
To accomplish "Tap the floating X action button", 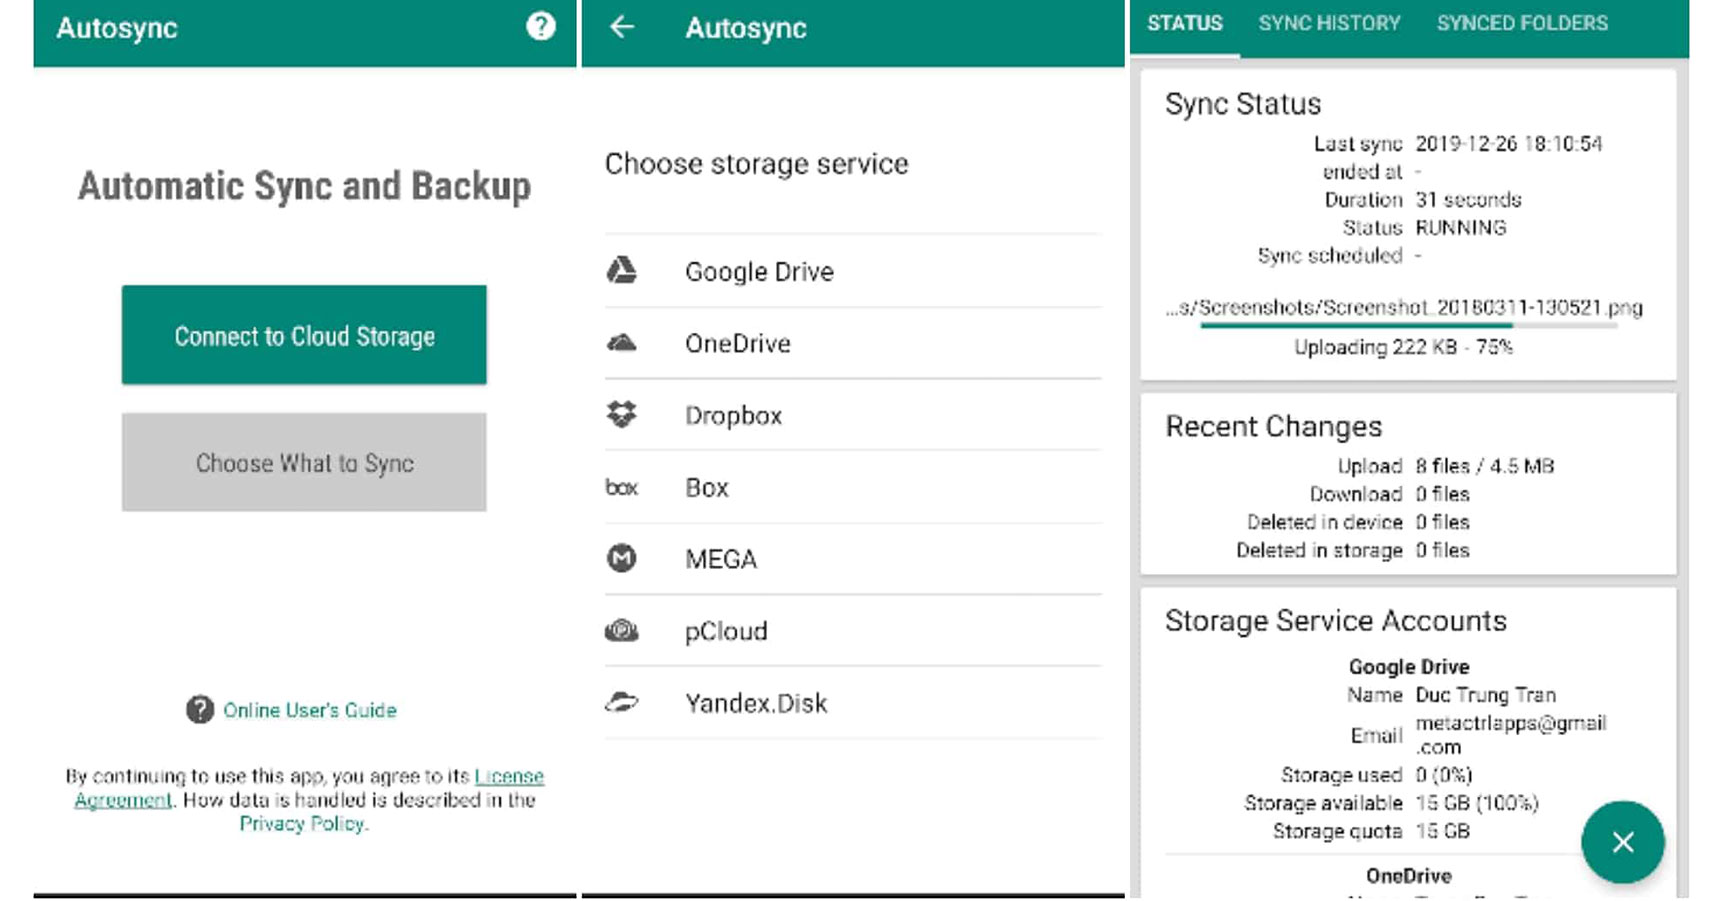I will point(1622,842).
